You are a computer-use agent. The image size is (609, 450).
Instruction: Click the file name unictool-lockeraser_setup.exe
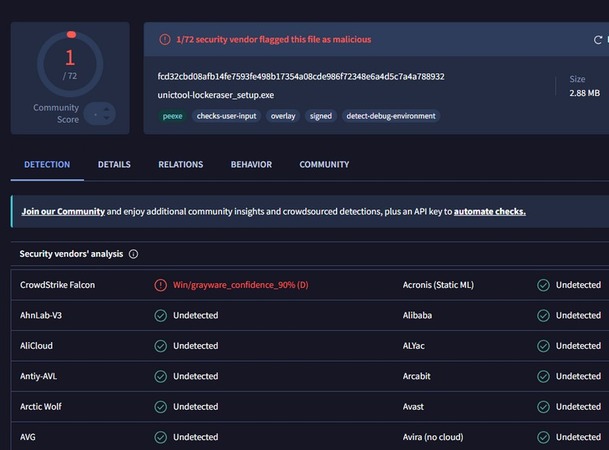pyautogui.click(x=216, y=95)
